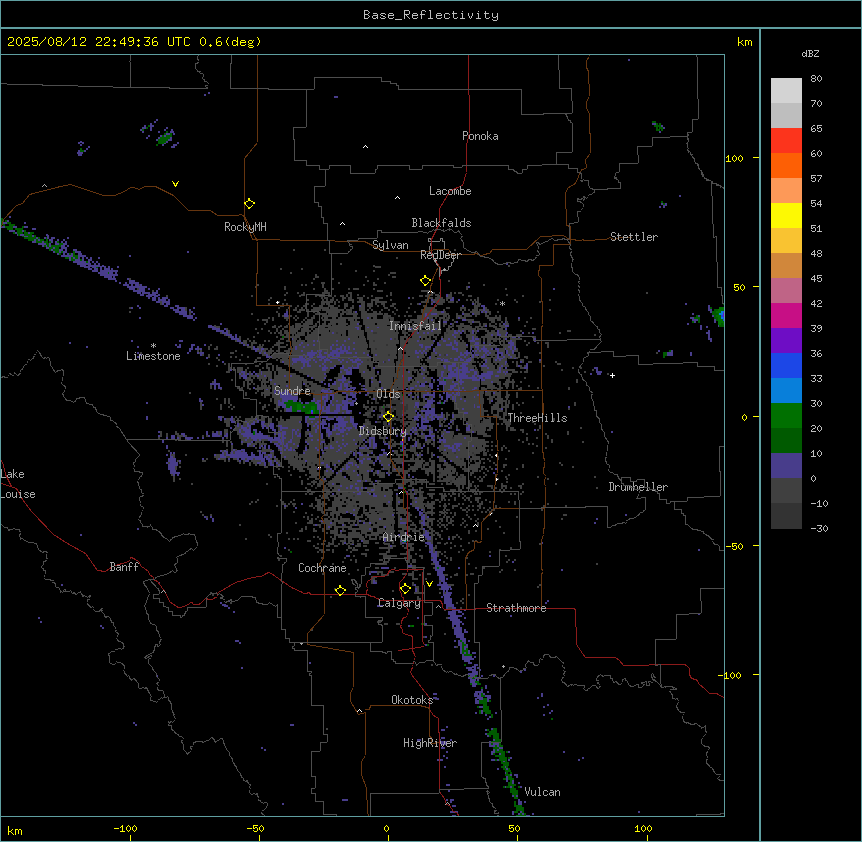Screen dimensions: 862x842
Task: Click the bottom axis -100 km tick label
Action: pos(125,828)
